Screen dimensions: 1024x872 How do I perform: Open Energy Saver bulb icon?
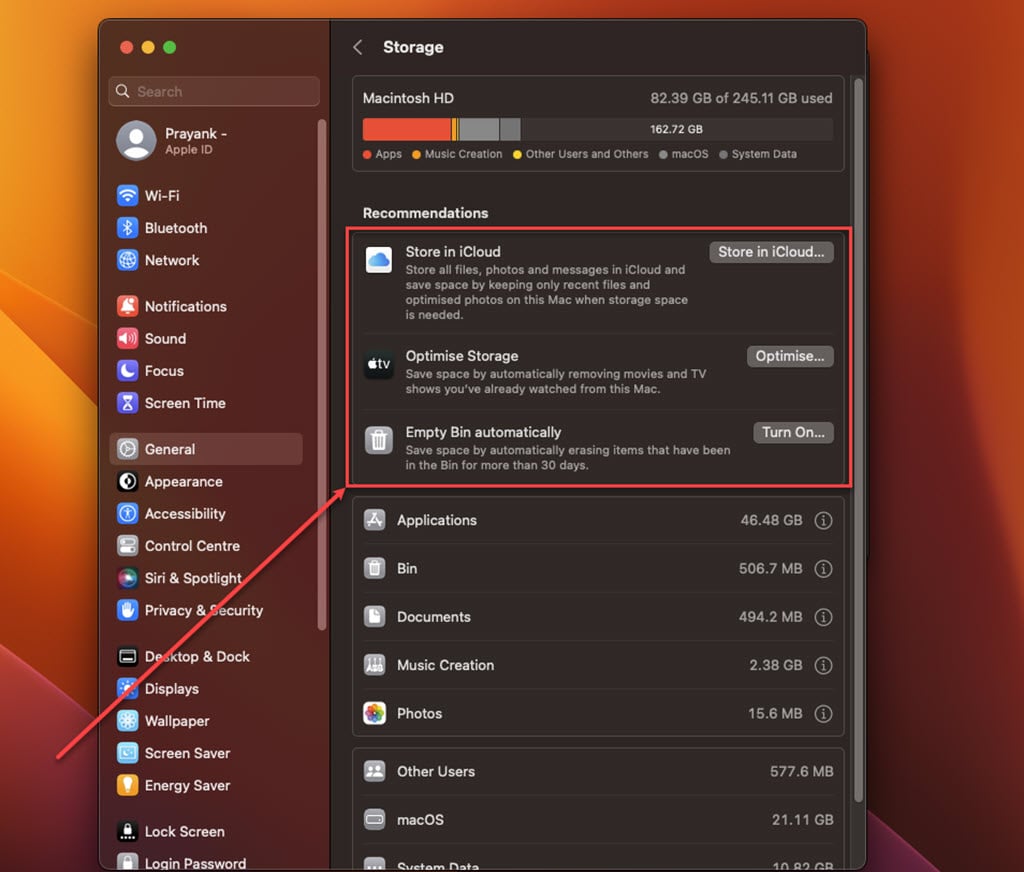tap(127, 785)
